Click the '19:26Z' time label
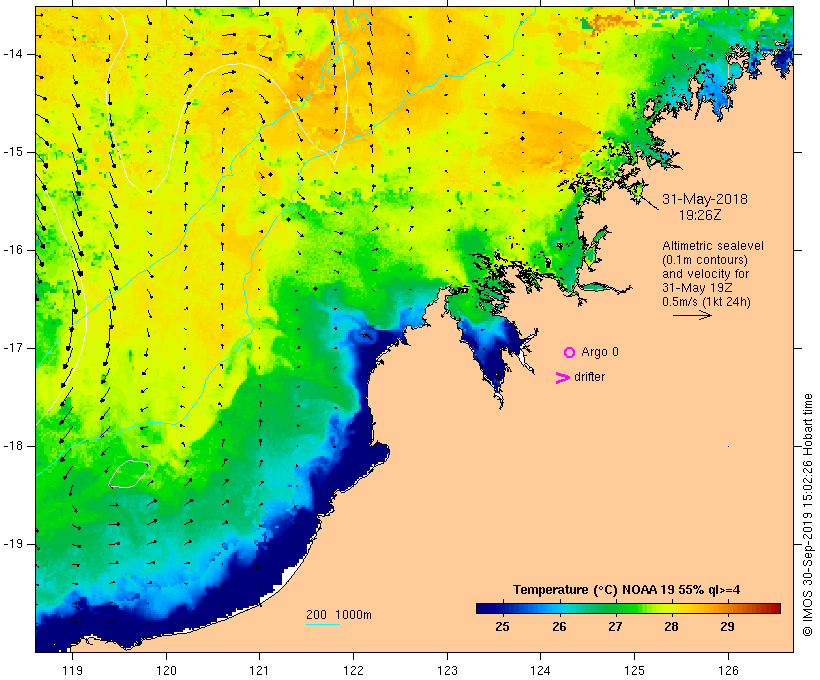Image resolution: width=820 pixels, height=680 pixels. [700, 215]
